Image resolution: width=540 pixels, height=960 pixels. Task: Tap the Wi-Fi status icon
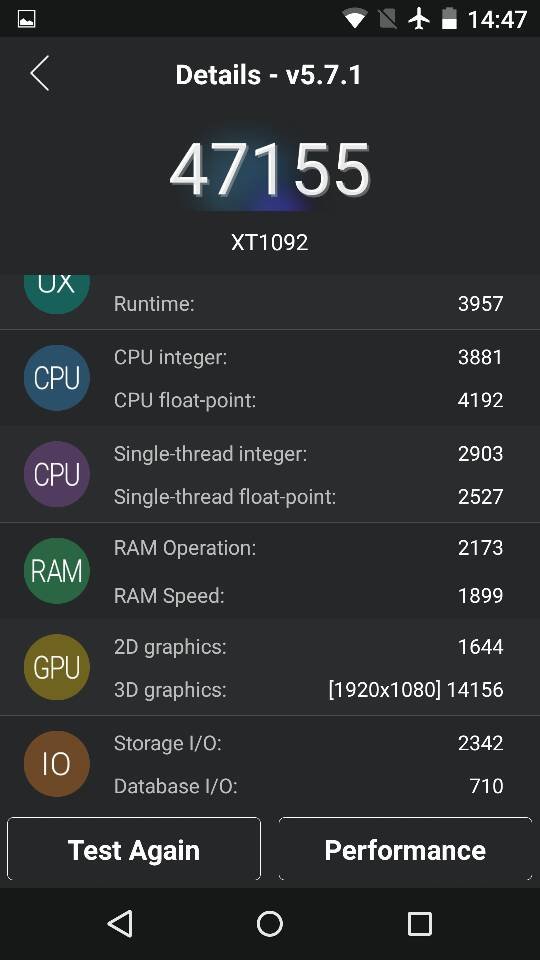click(x=354, y=19)
